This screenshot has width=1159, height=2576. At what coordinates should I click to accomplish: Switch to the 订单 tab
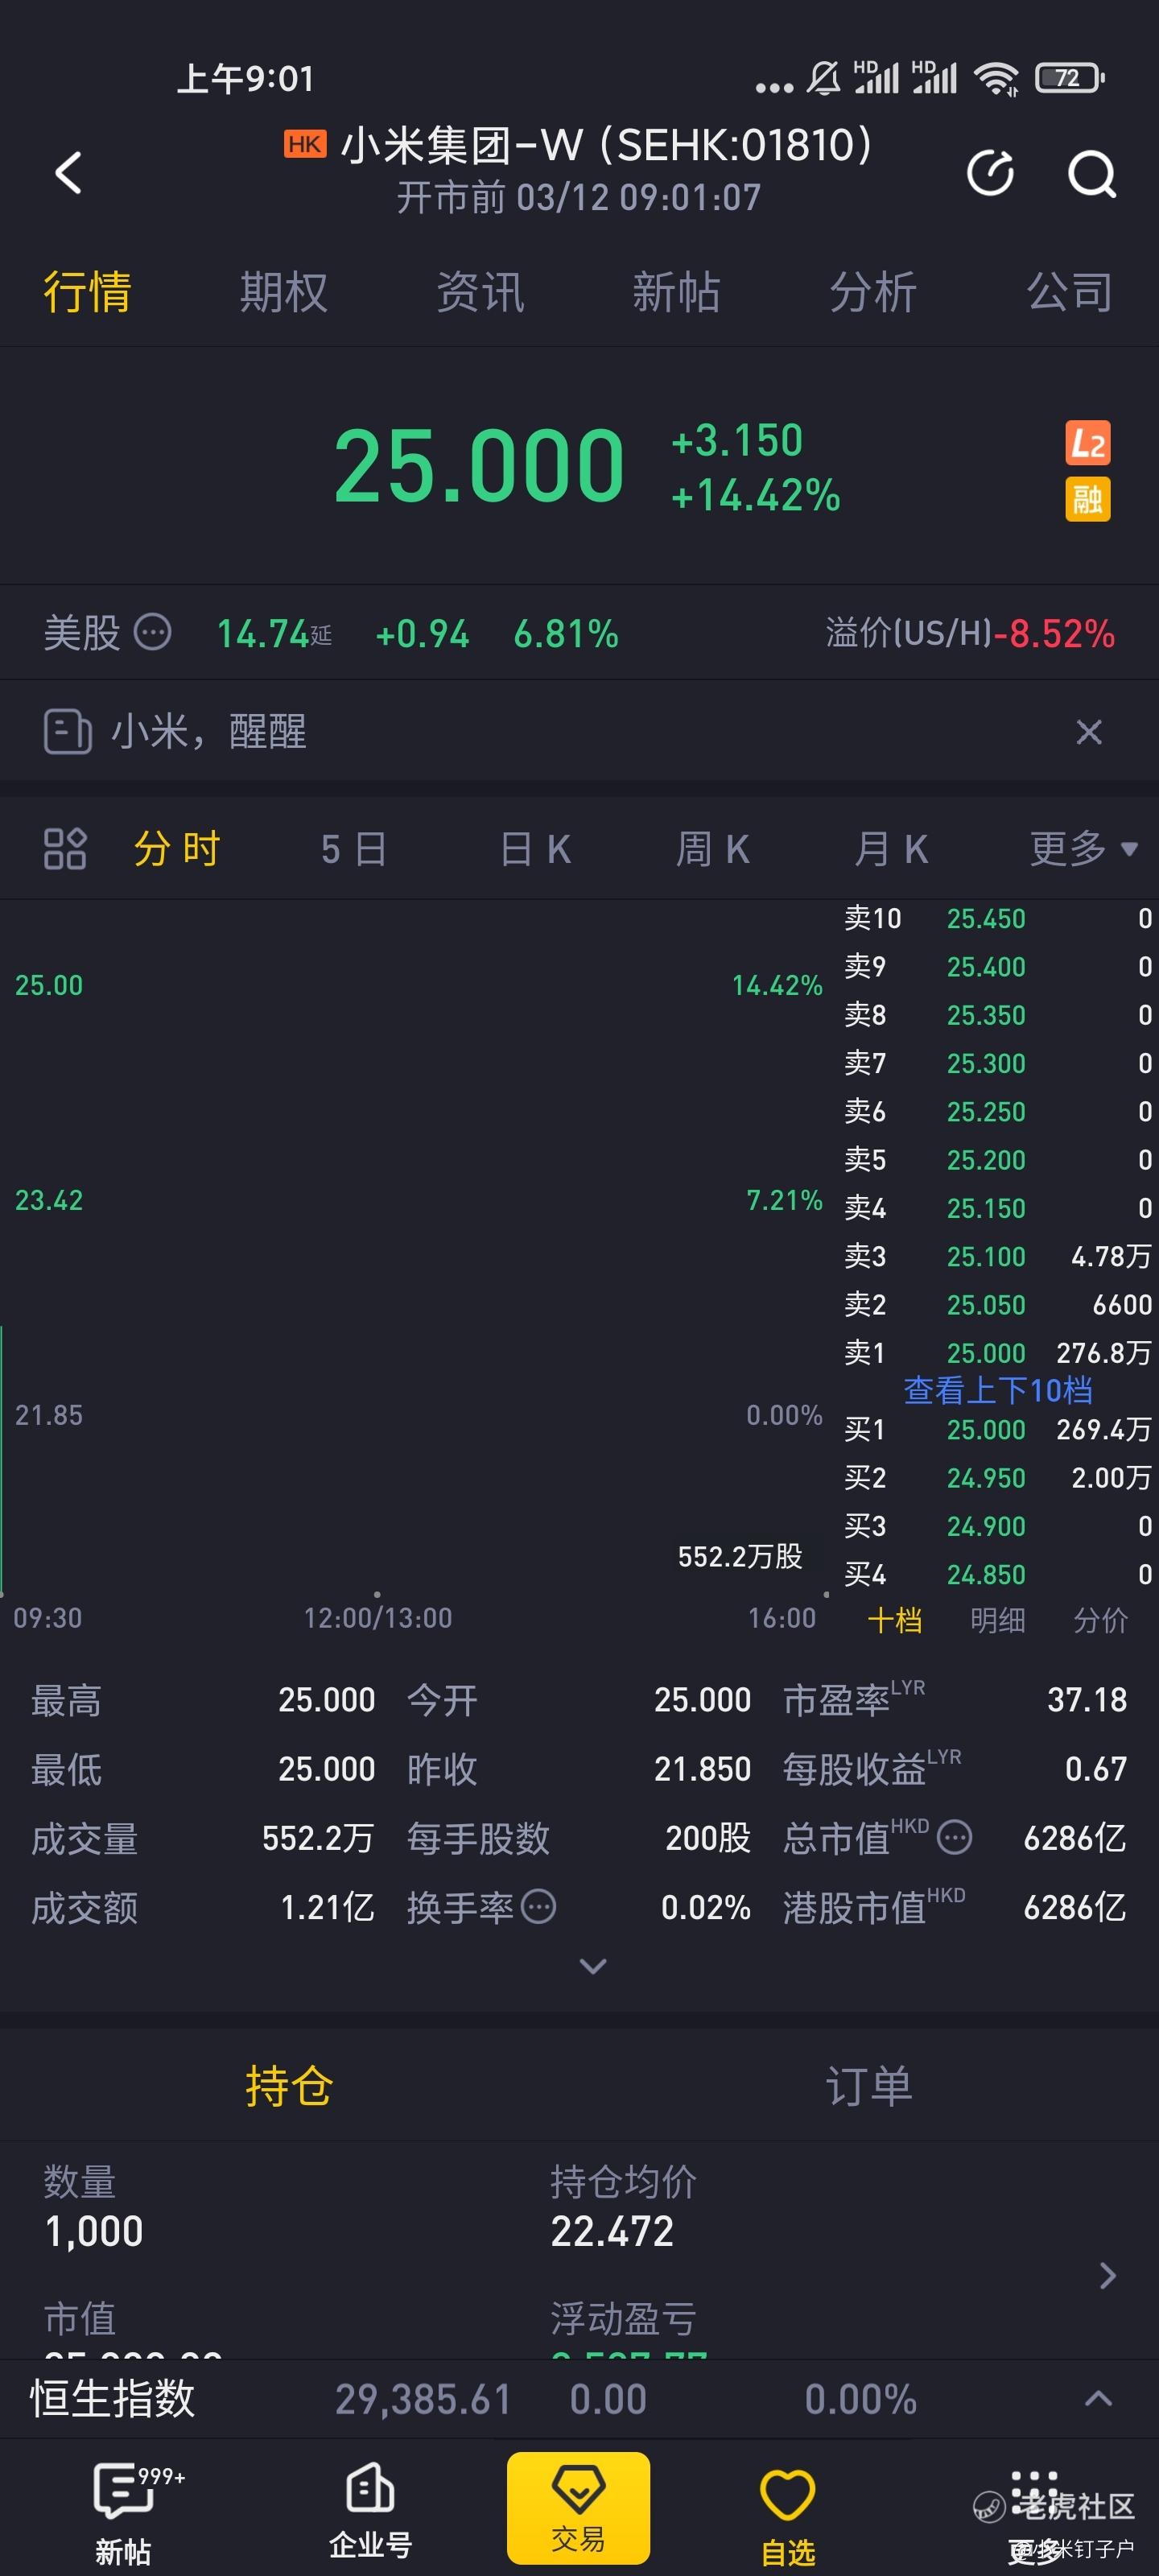[869, 2086]
